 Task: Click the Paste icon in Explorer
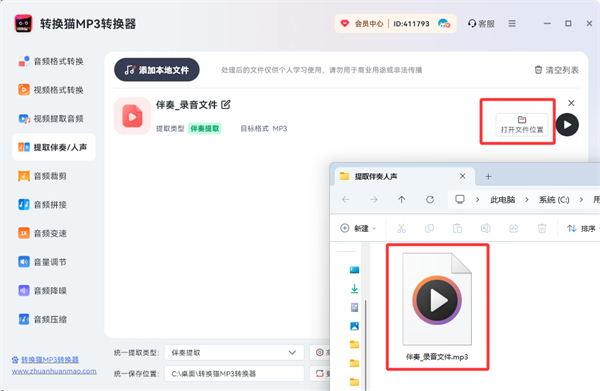point(457,228)
